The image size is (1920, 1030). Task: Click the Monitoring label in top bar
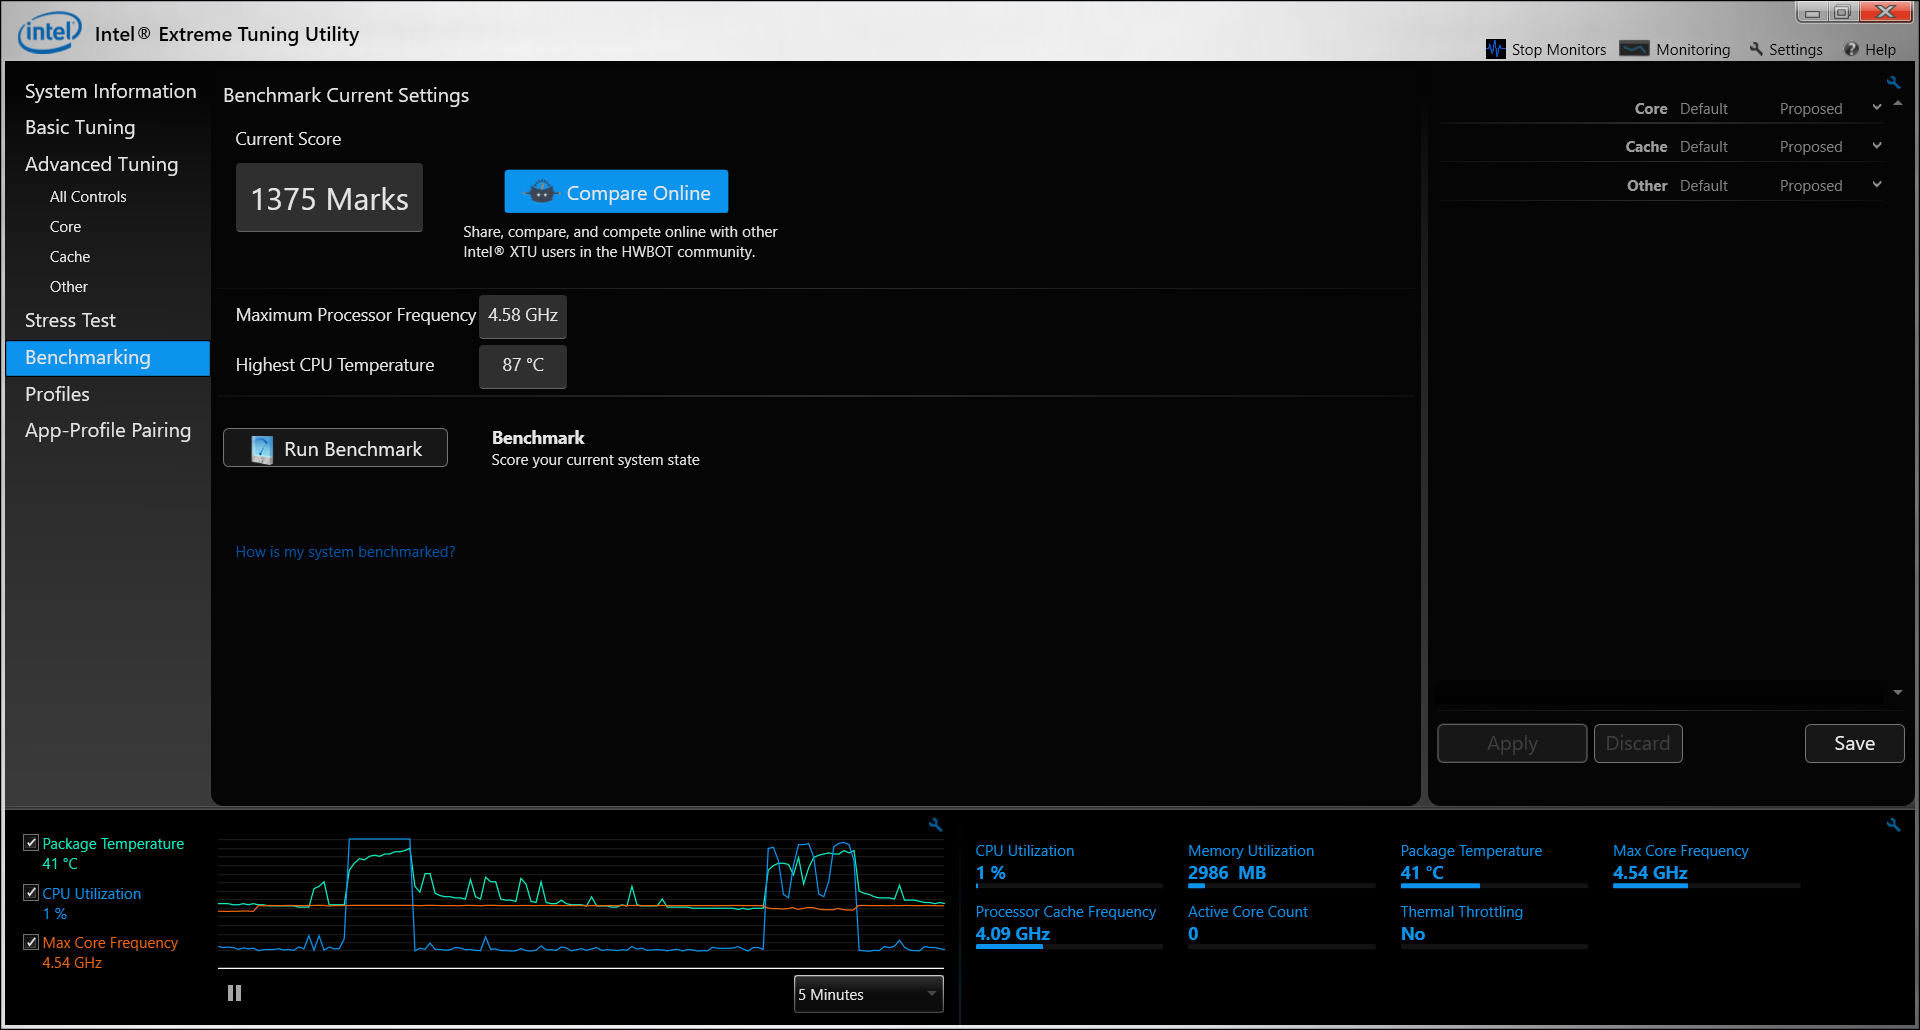(x=1693, y=49)
